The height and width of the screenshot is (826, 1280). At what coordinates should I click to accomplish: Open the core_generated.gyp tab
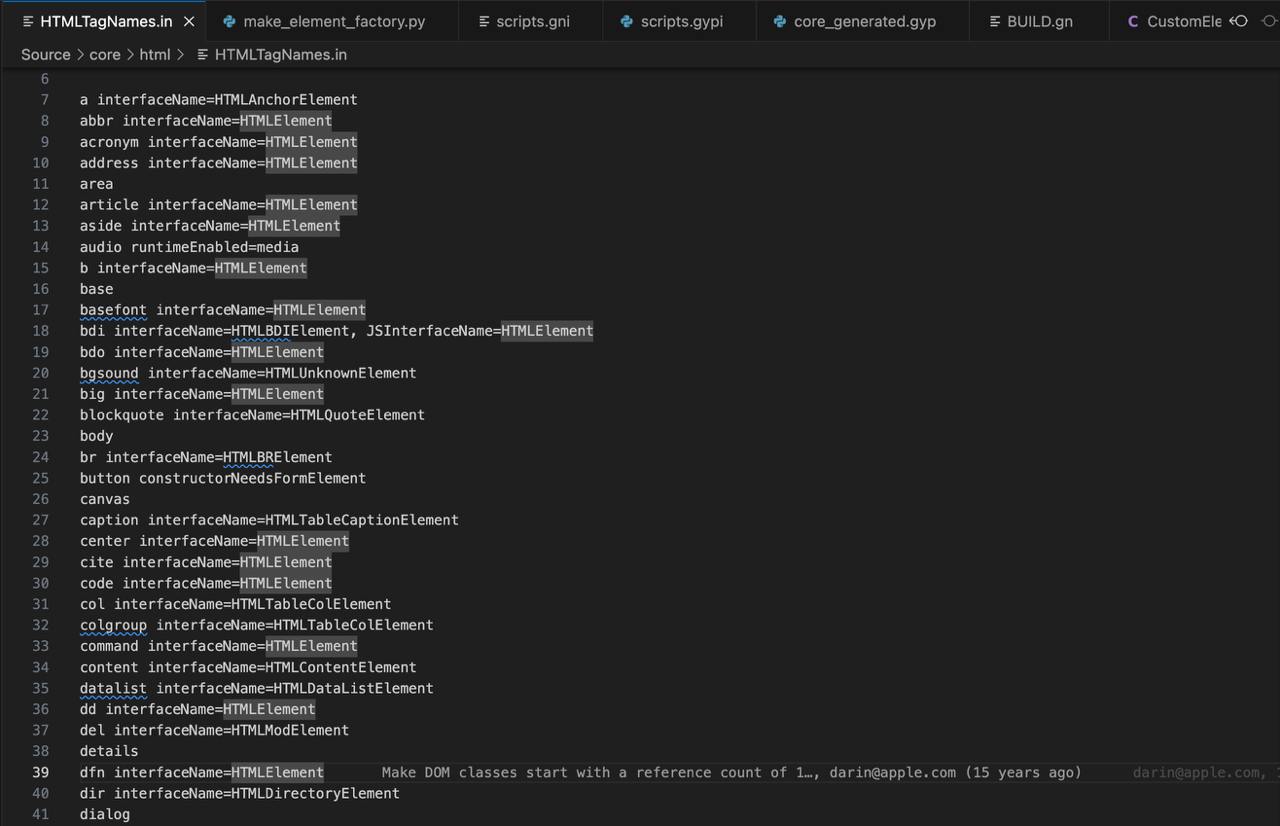point(864,21)
